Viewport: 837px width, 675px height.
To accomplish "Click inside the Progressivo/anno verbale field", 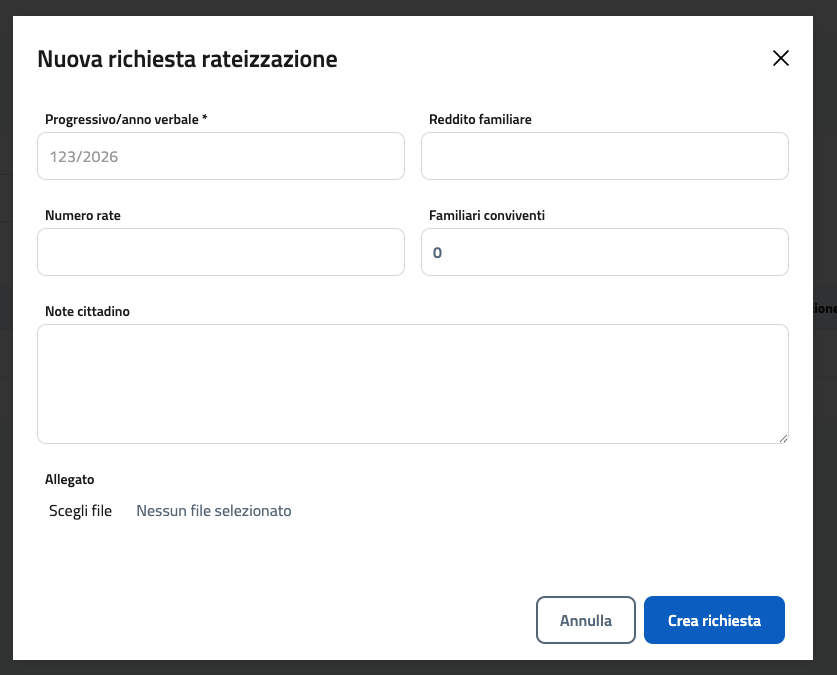I will coord(220,156).
